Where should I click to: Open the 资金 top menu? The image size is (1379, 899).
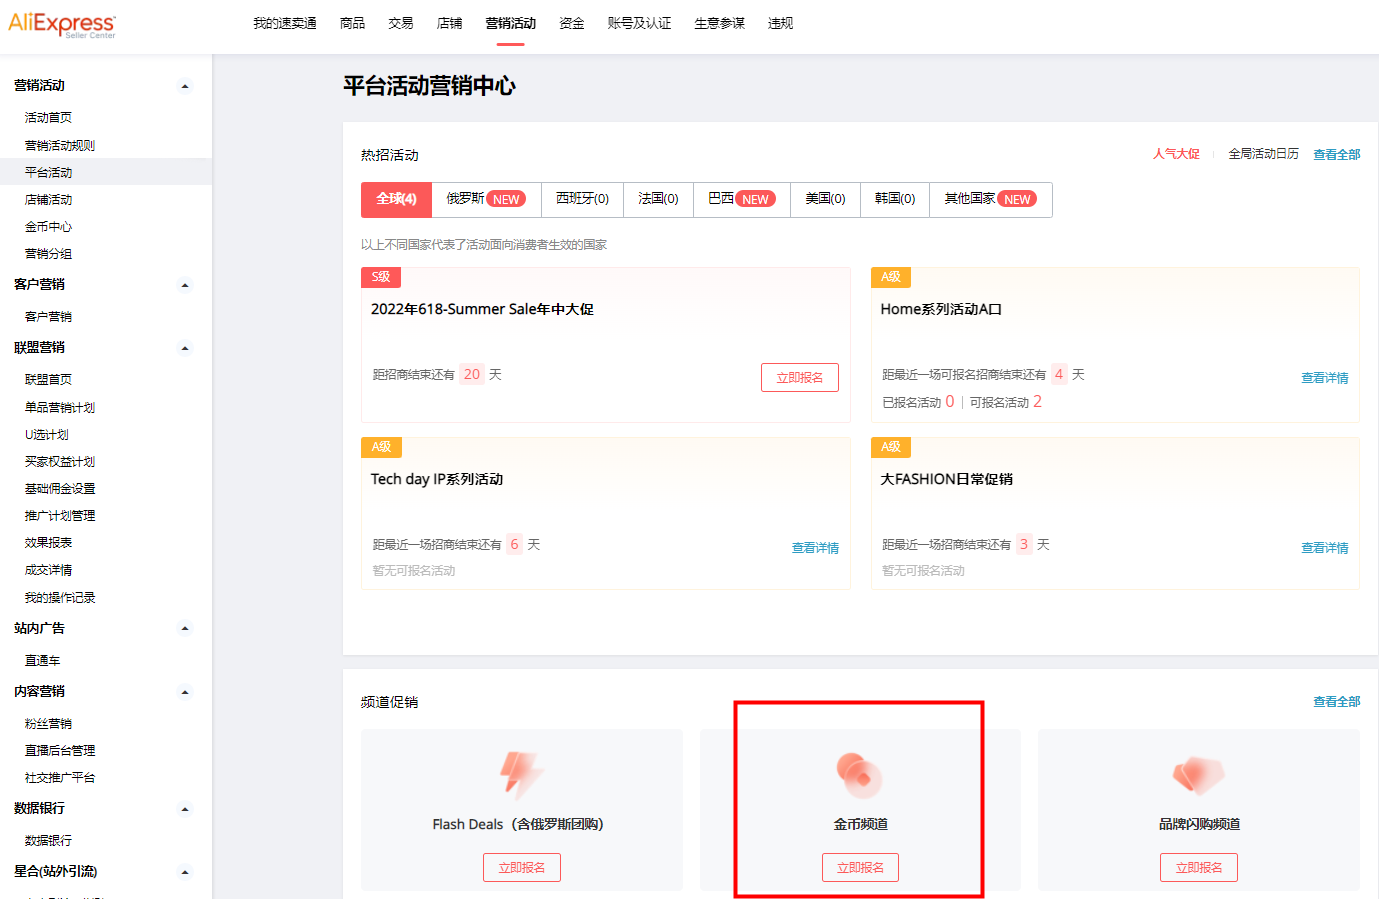coord(572,23)
